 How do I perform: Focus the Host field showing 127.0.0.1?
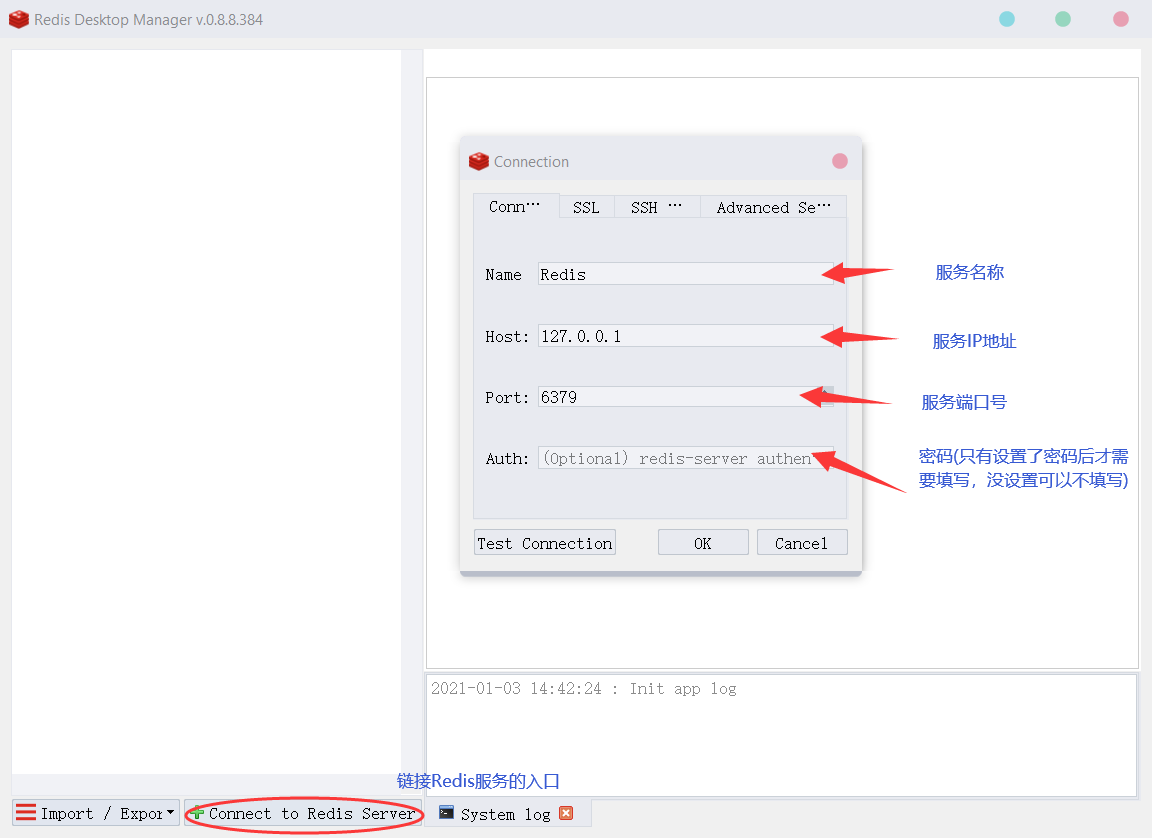[x=685, y=336]
